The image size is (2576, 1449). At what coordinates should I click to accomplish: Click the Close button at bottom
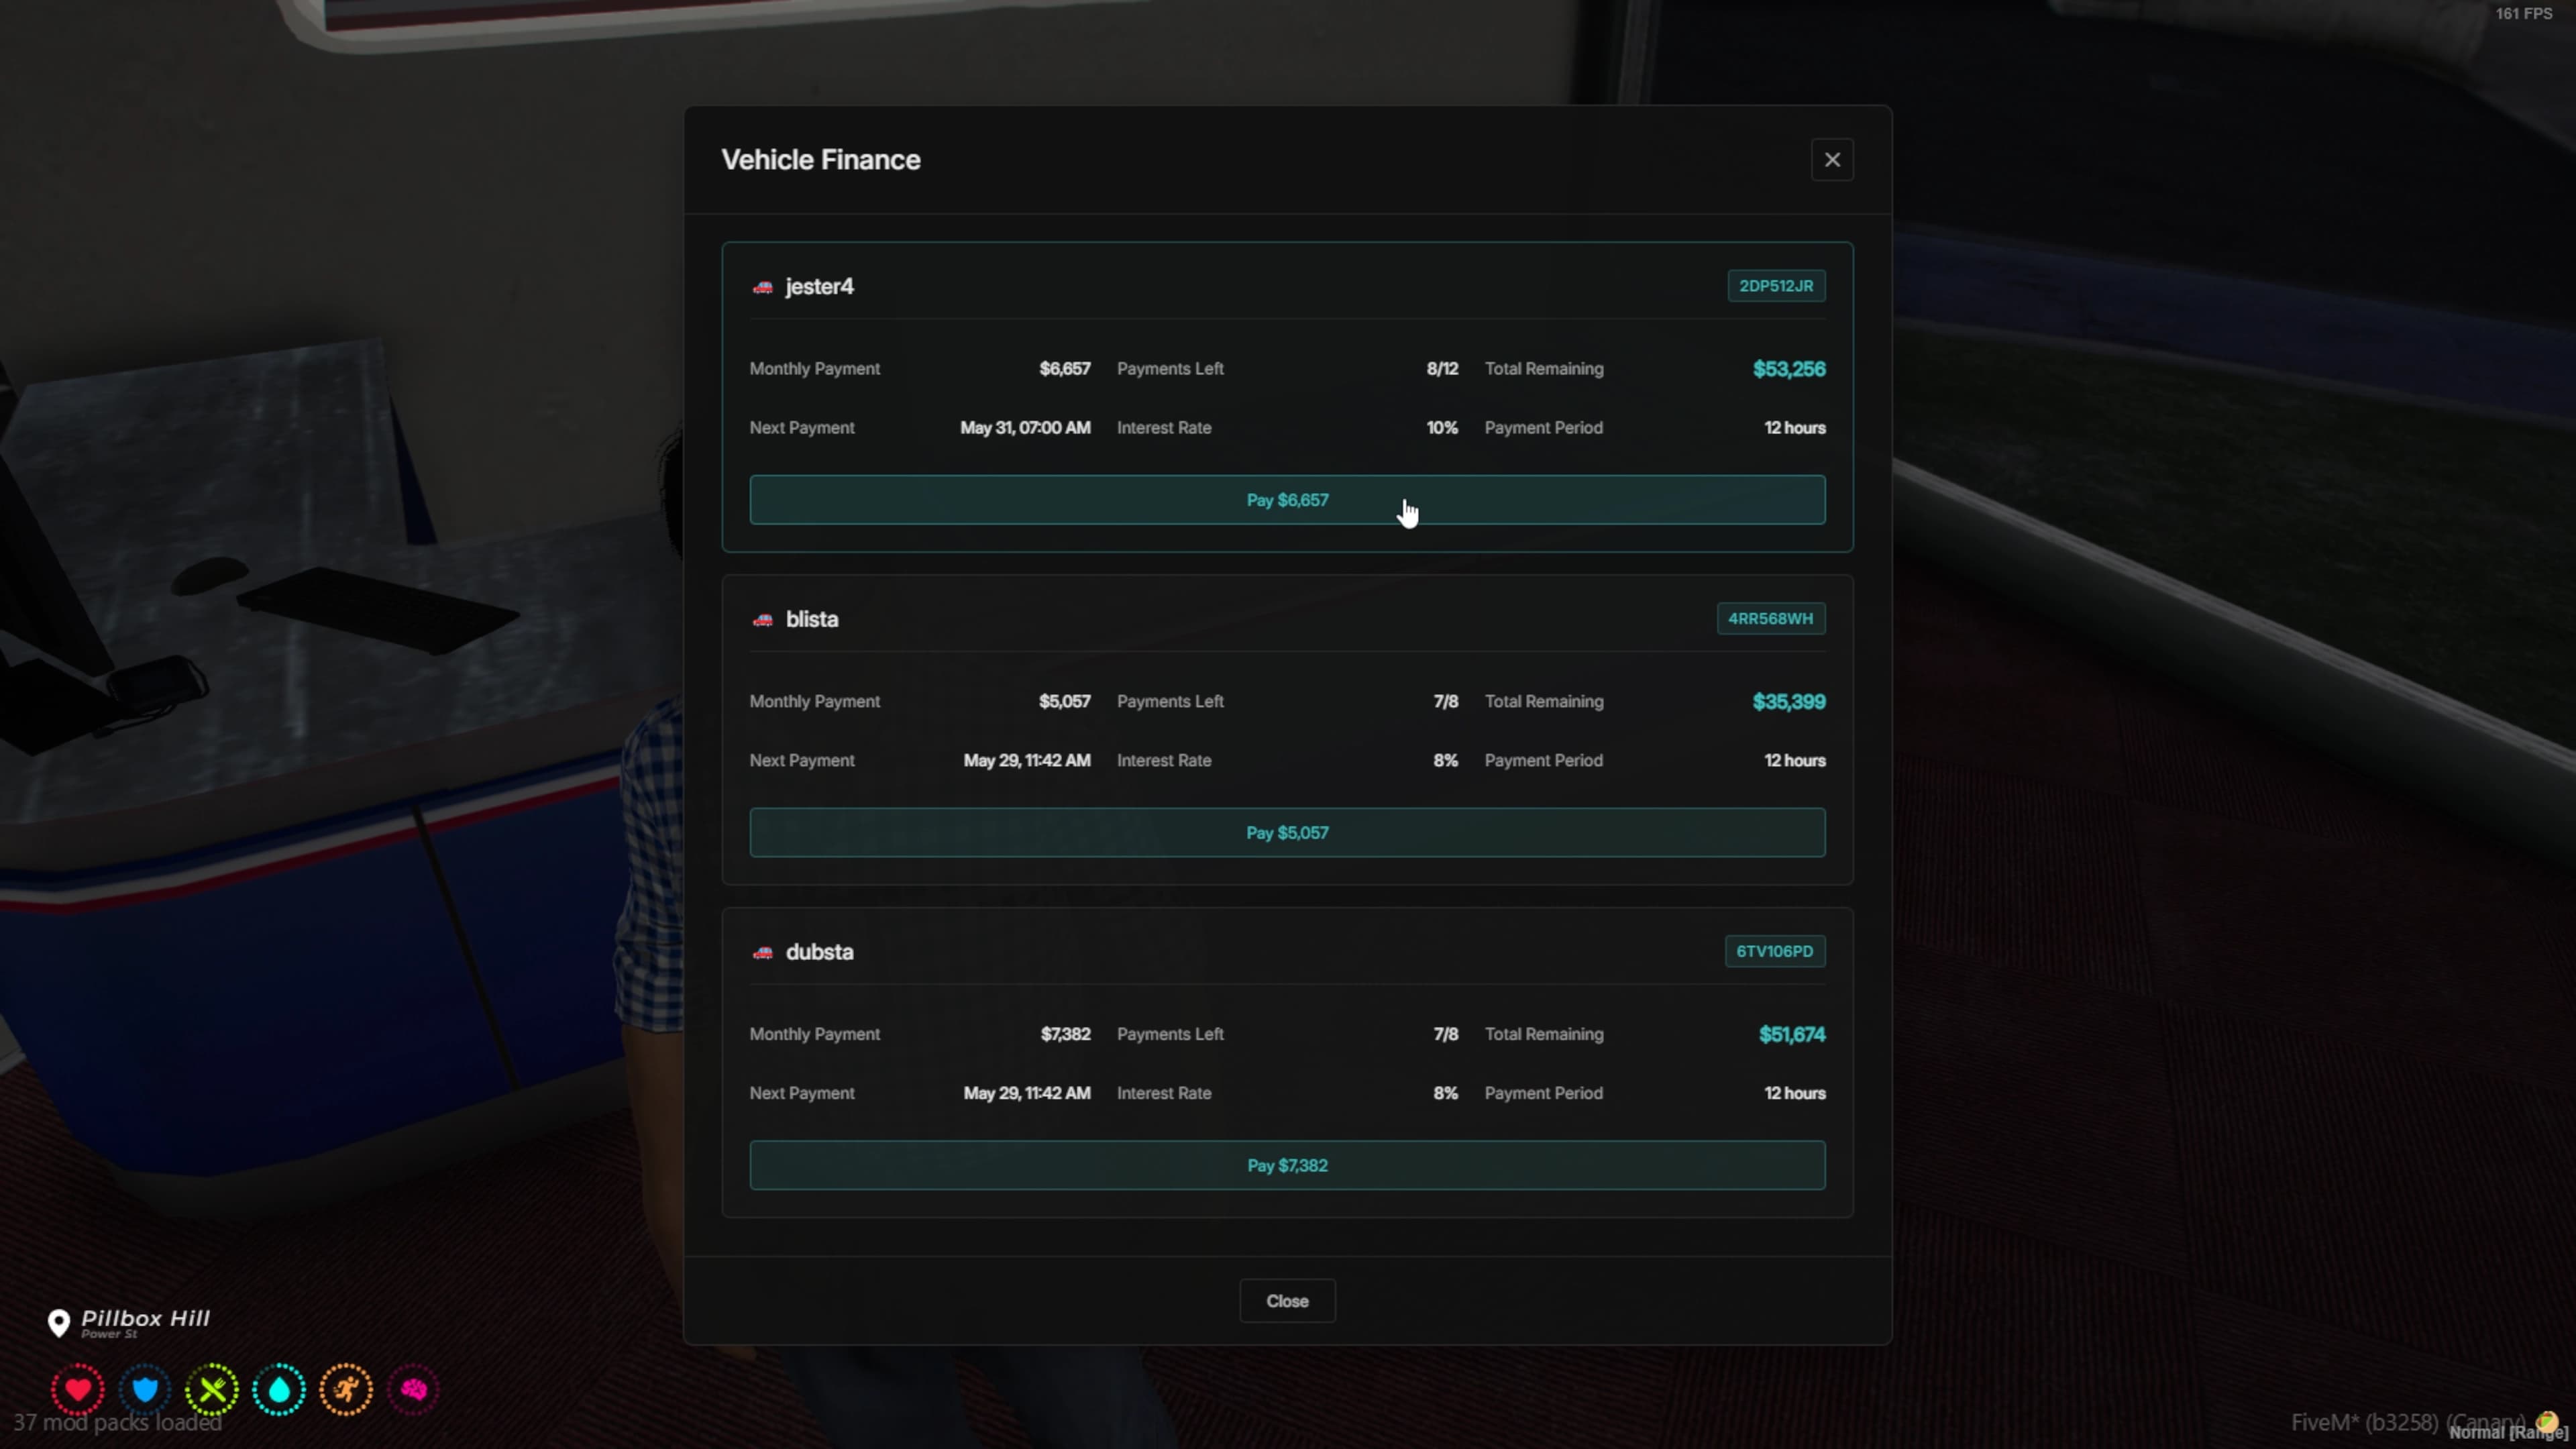tap(1287, 1301)
